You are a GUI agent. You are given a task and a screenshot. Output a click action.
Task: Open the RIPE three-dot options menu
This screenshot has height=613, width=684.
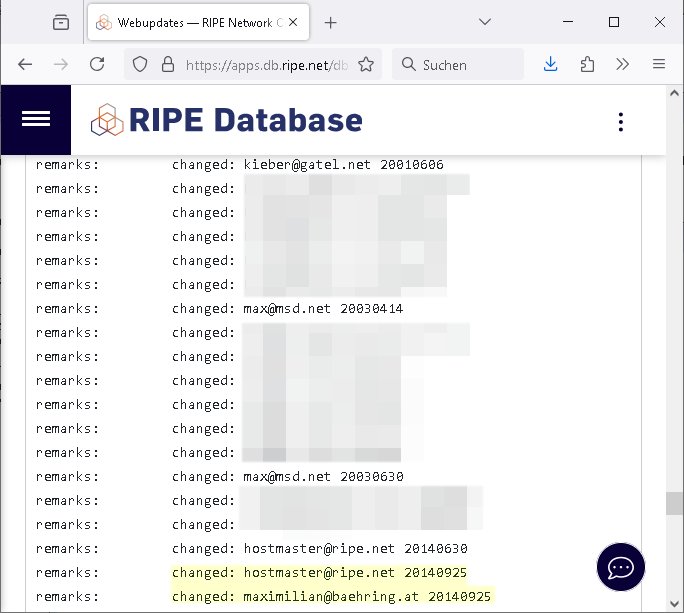[621, 122]
